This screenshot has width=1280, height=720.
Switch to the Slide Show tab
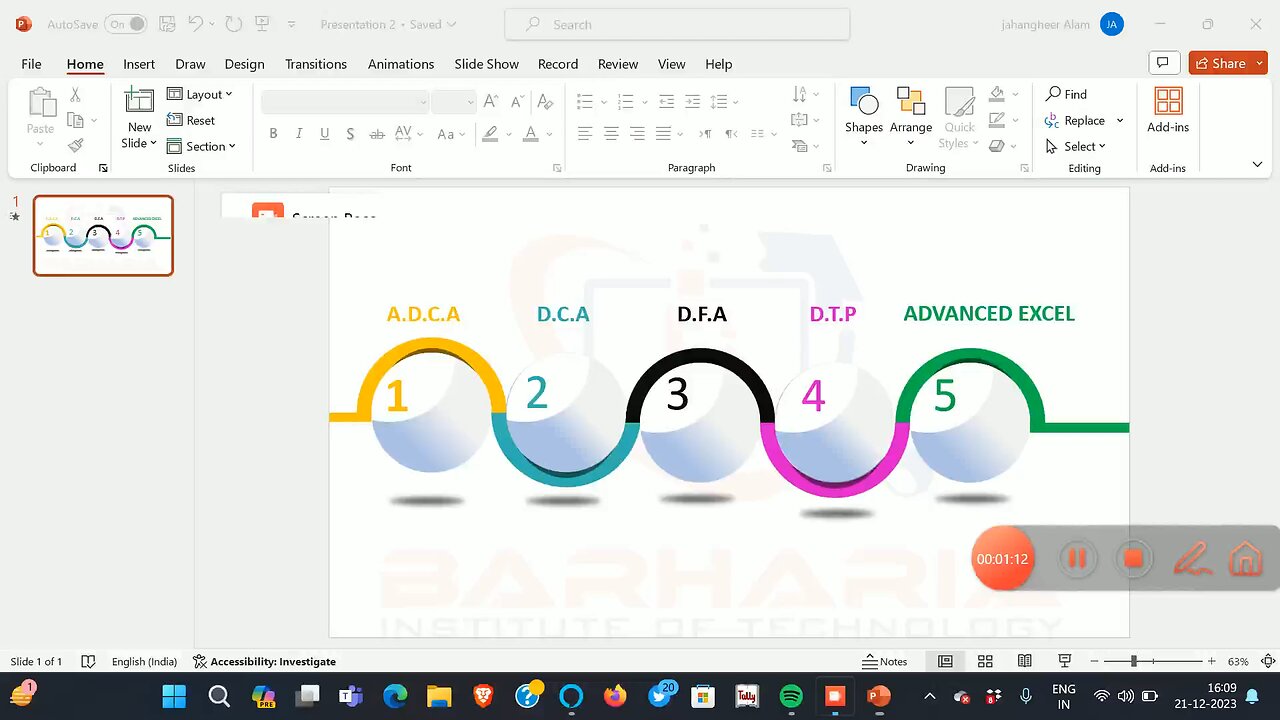click(x=486, y=64)
